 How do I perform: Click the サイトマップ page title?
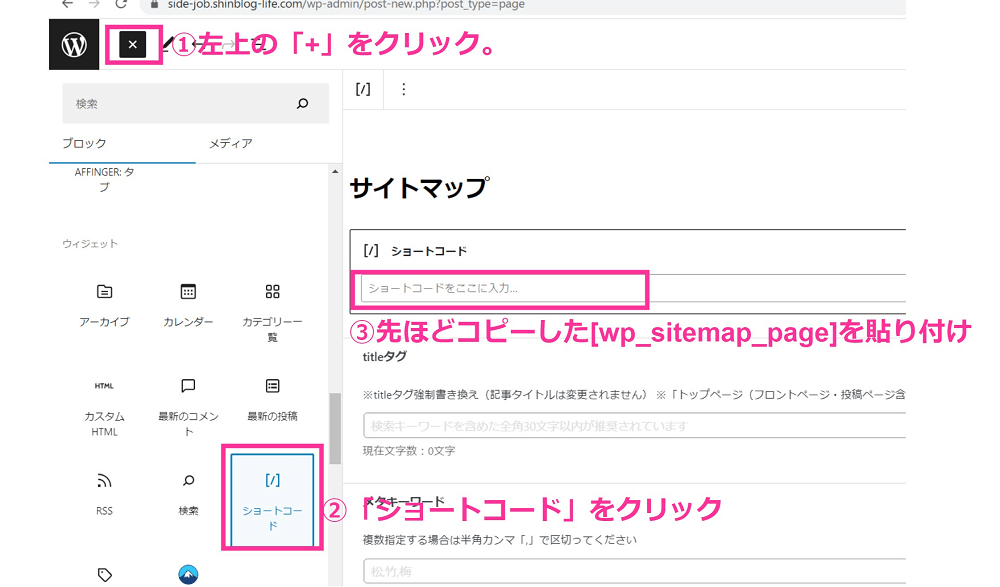click(420, 188)
